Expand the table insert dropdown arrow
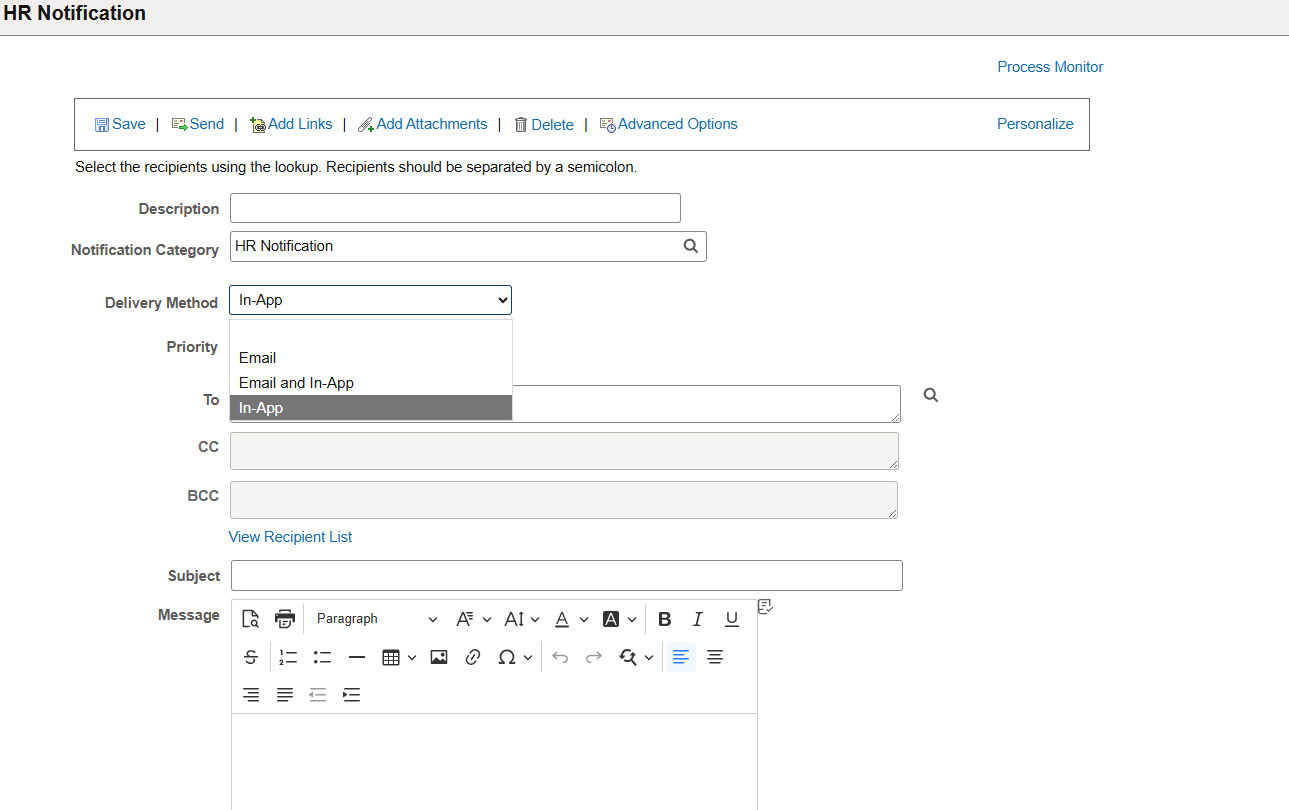Screen dimensions: 1289x810 tap(411, 657)
